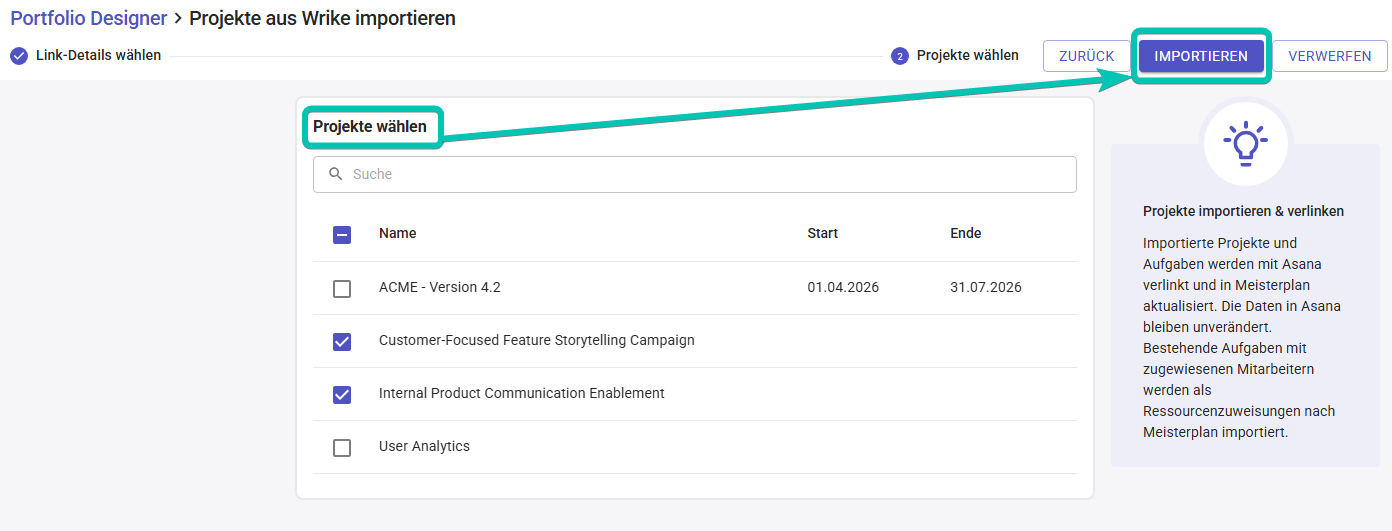Click the Name column header

[398, 234]
